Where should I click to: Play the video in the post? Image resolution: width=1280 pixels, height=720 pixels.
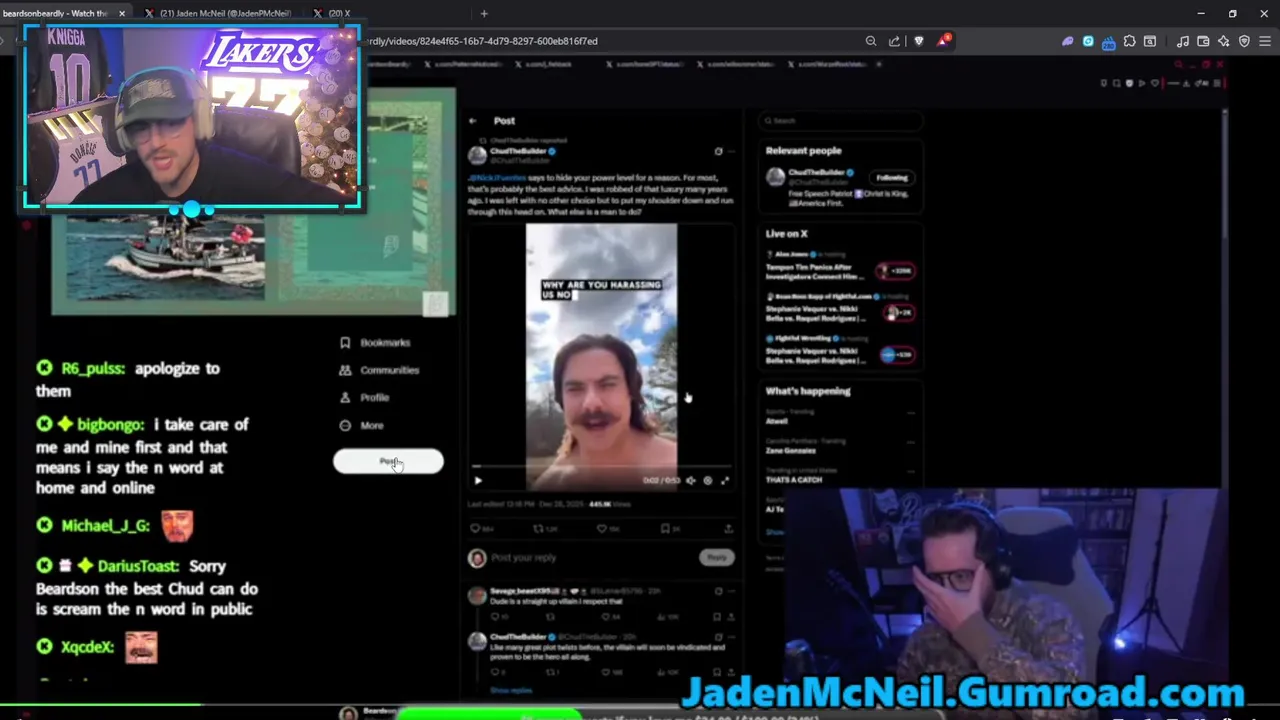[x=478, y=481]
